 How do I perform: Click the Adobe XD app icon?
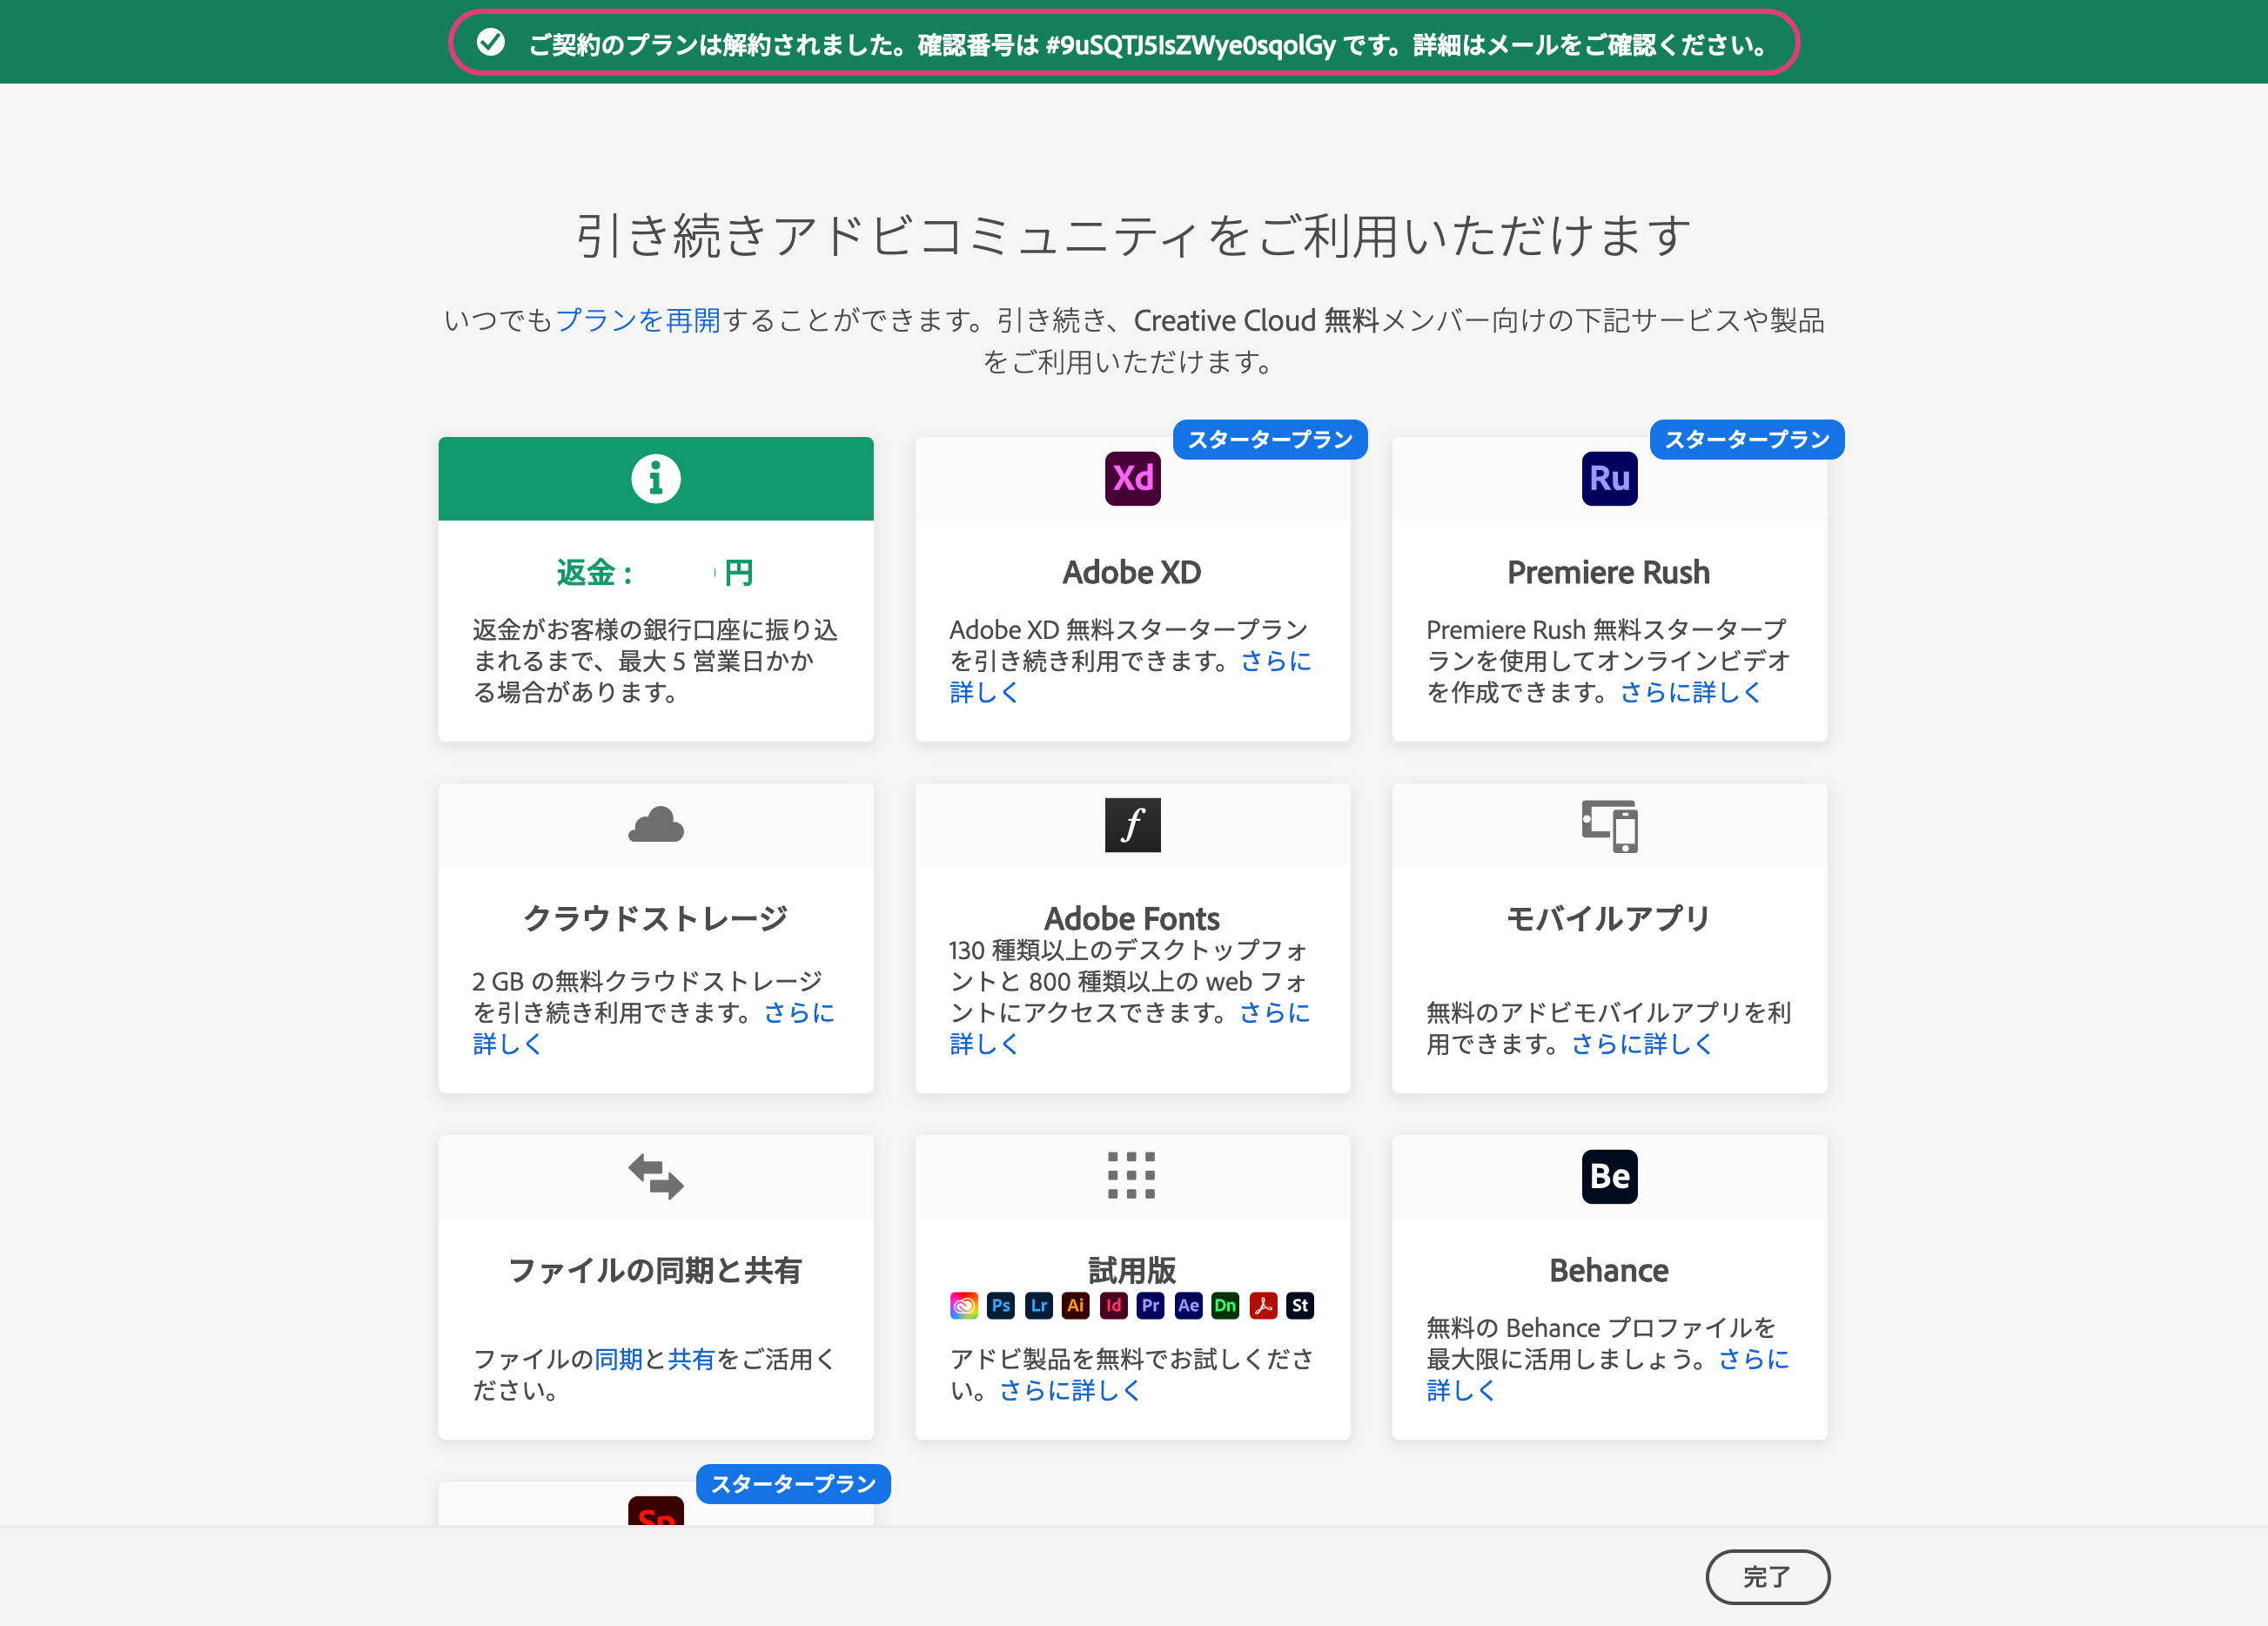coord(1132,478)
